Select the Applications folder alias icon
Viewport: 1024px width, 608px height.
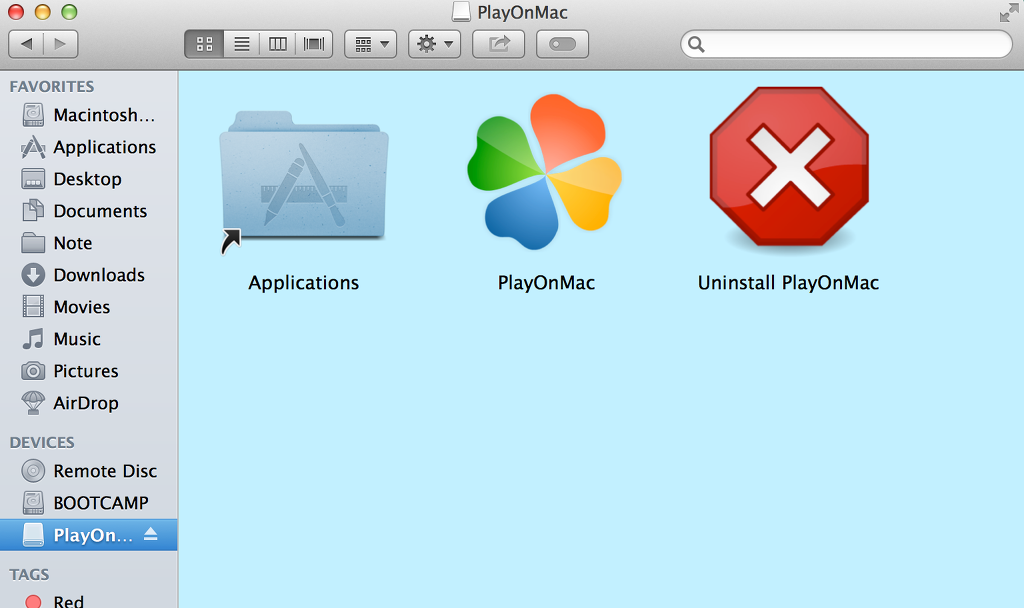point(304,181)
